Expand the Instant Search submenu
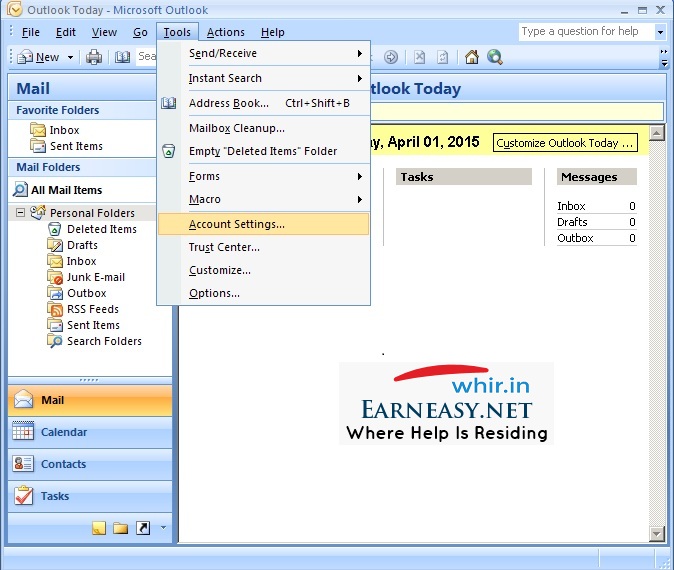 (x=360, y=78)
